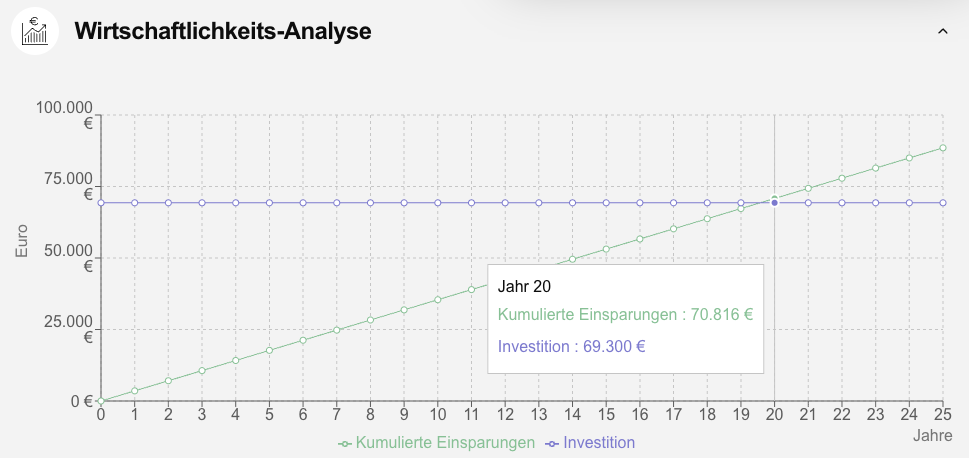Toggle Investition legend entry
Viewport: 969px width, 458px height.
pyautogui.click(x=598, y=442)
